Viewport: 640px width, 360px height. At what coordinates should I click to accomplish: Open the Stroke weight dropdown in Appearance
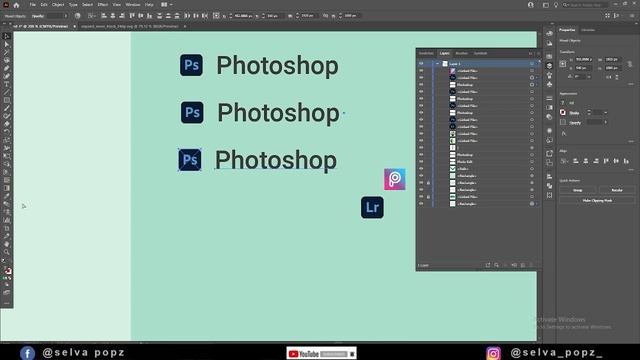click(x=605, y=113)
